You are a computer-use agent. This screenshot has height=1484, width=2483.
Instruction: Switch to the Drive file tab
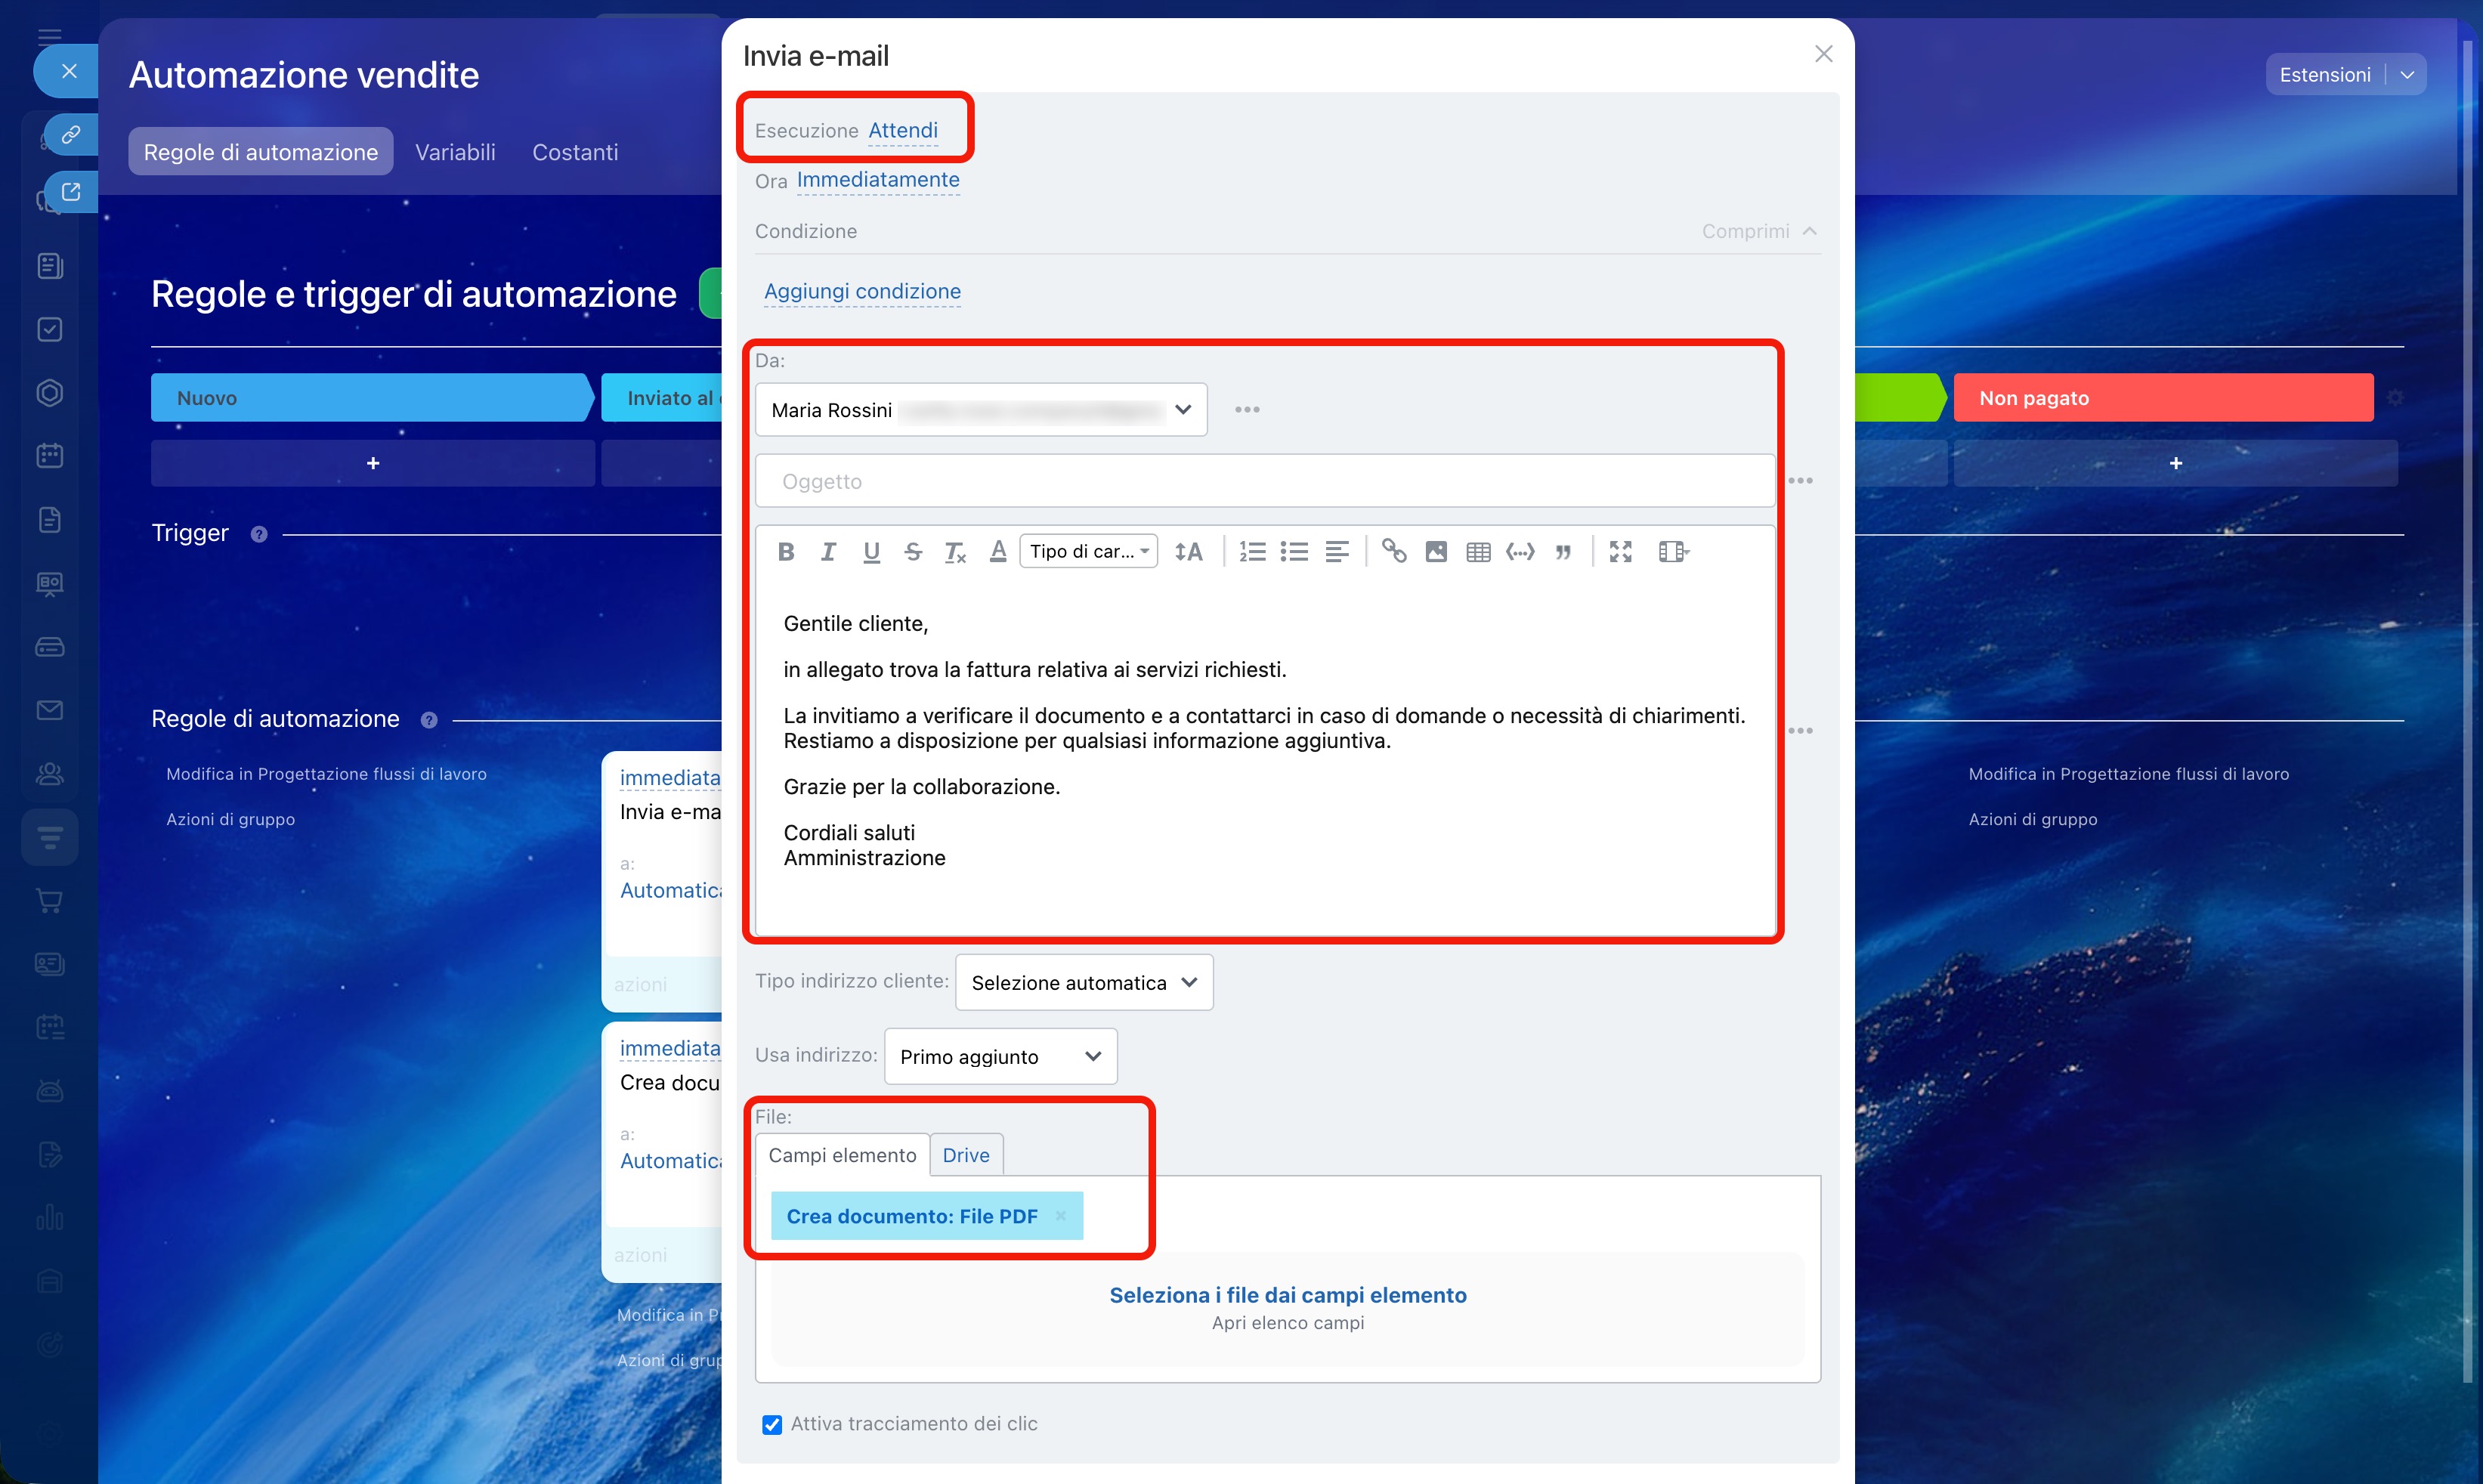click(x=966, y=1155)
